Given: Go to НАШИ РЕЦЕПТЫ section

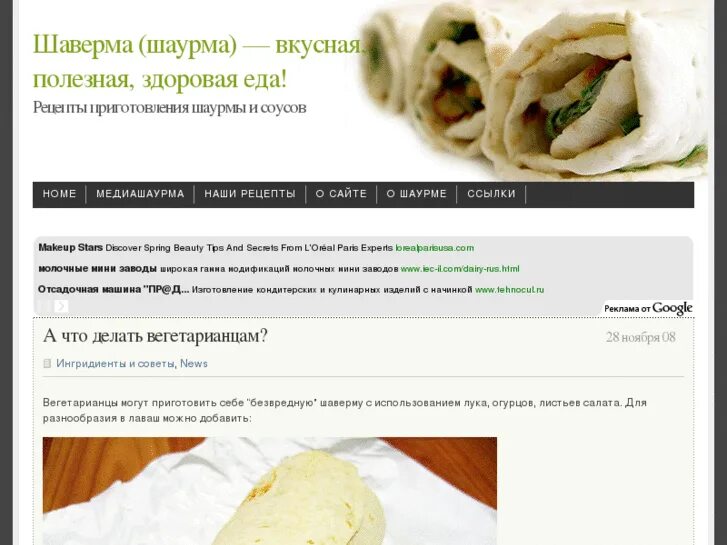Looking at the screenshot, I should 250,194.
